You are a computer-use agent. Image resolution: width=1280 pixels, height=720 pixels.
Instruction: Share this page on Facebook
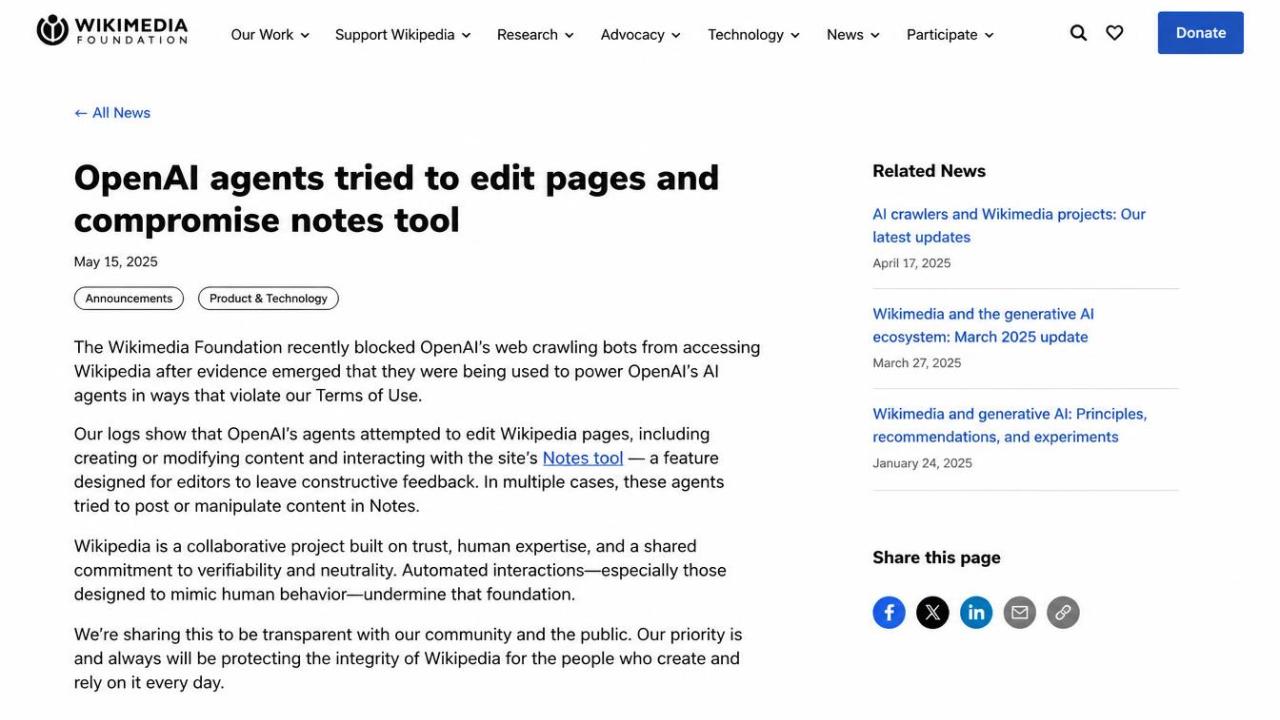coord(889,612)
